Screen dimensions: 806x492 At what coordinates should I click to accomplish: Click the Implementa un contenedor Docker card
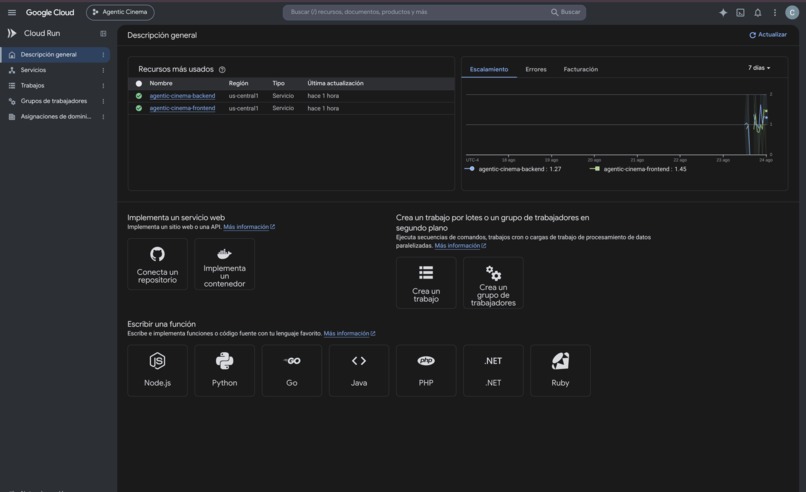click(225, 264)
